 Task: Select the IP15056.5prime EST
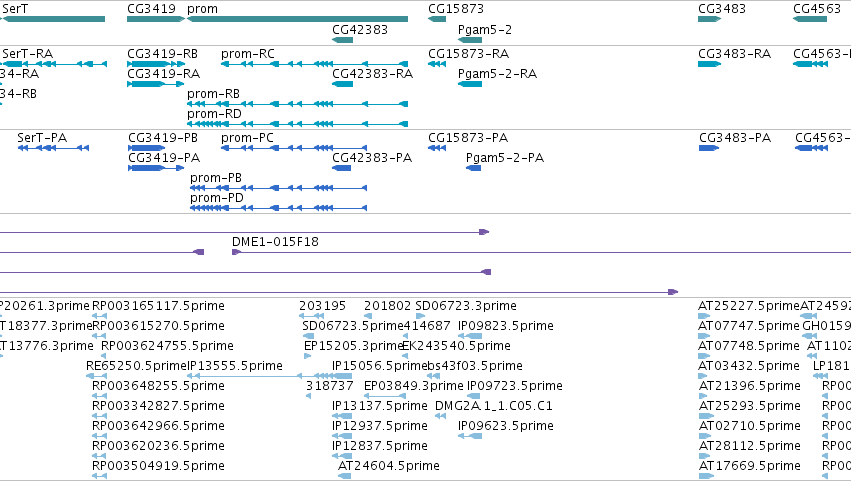pyautogui.click(x=342, y=376)
